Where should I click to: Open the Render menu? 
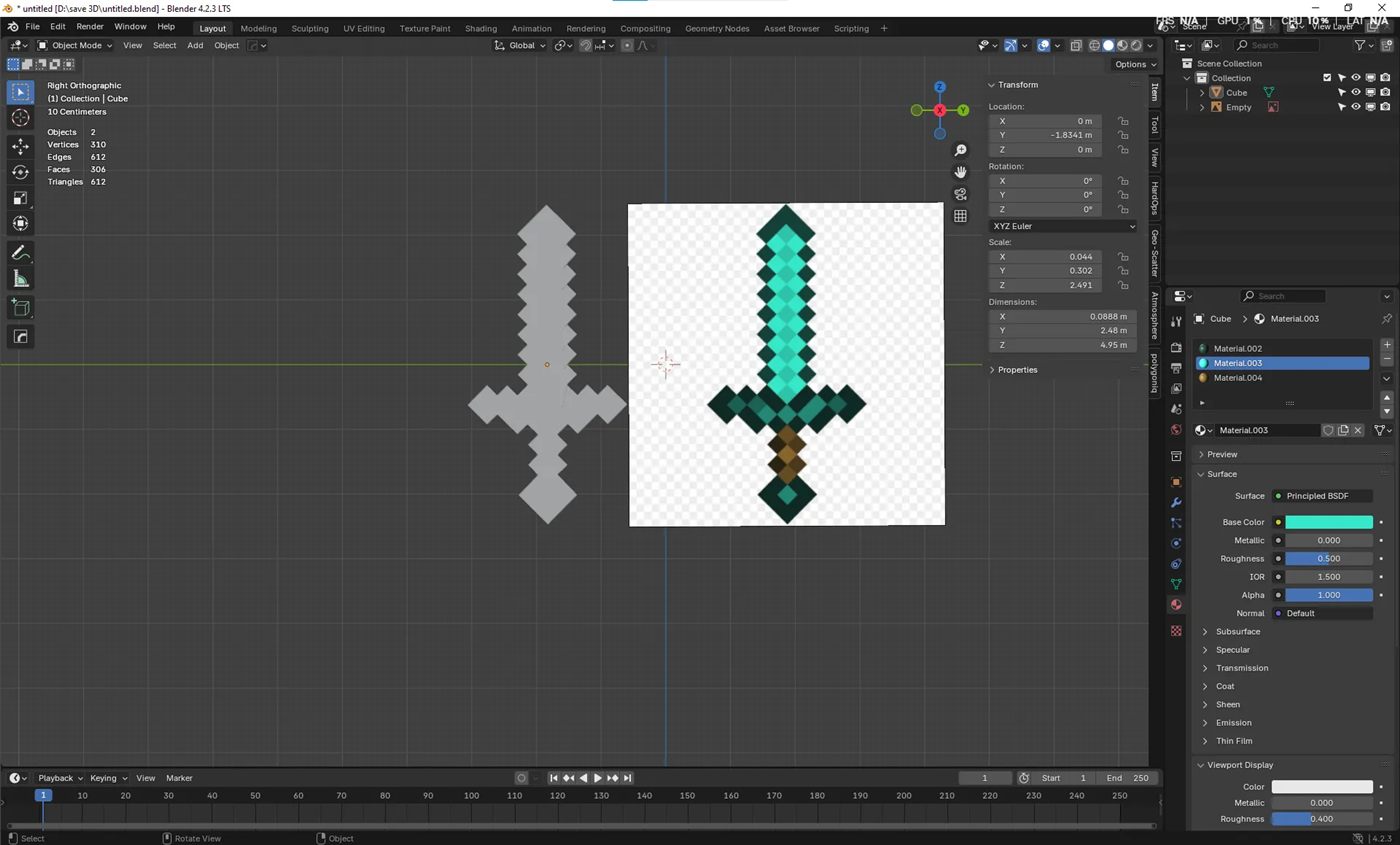[x=89, y=26]
